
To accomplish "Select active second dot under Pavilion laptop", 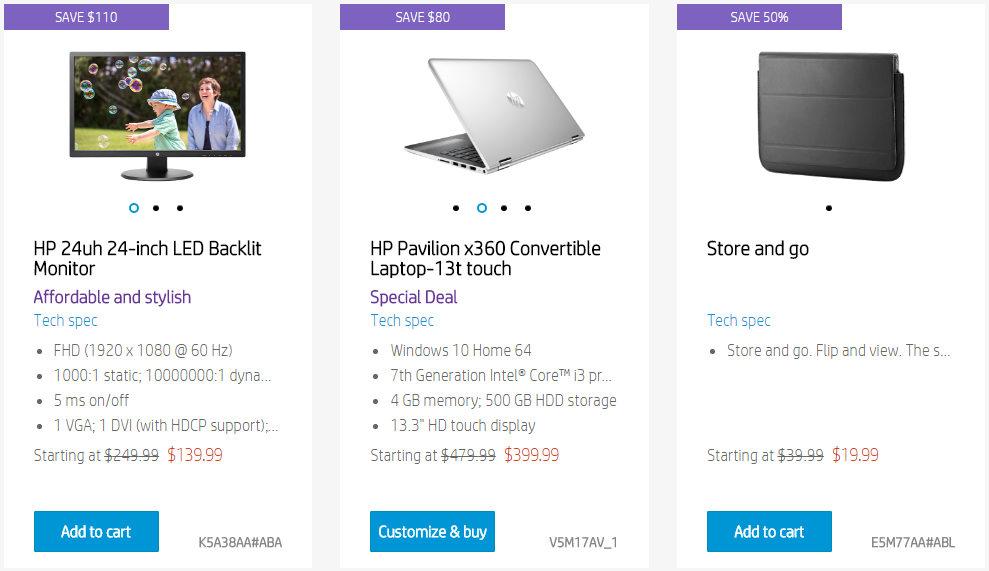I will click(x=482, y=208).
